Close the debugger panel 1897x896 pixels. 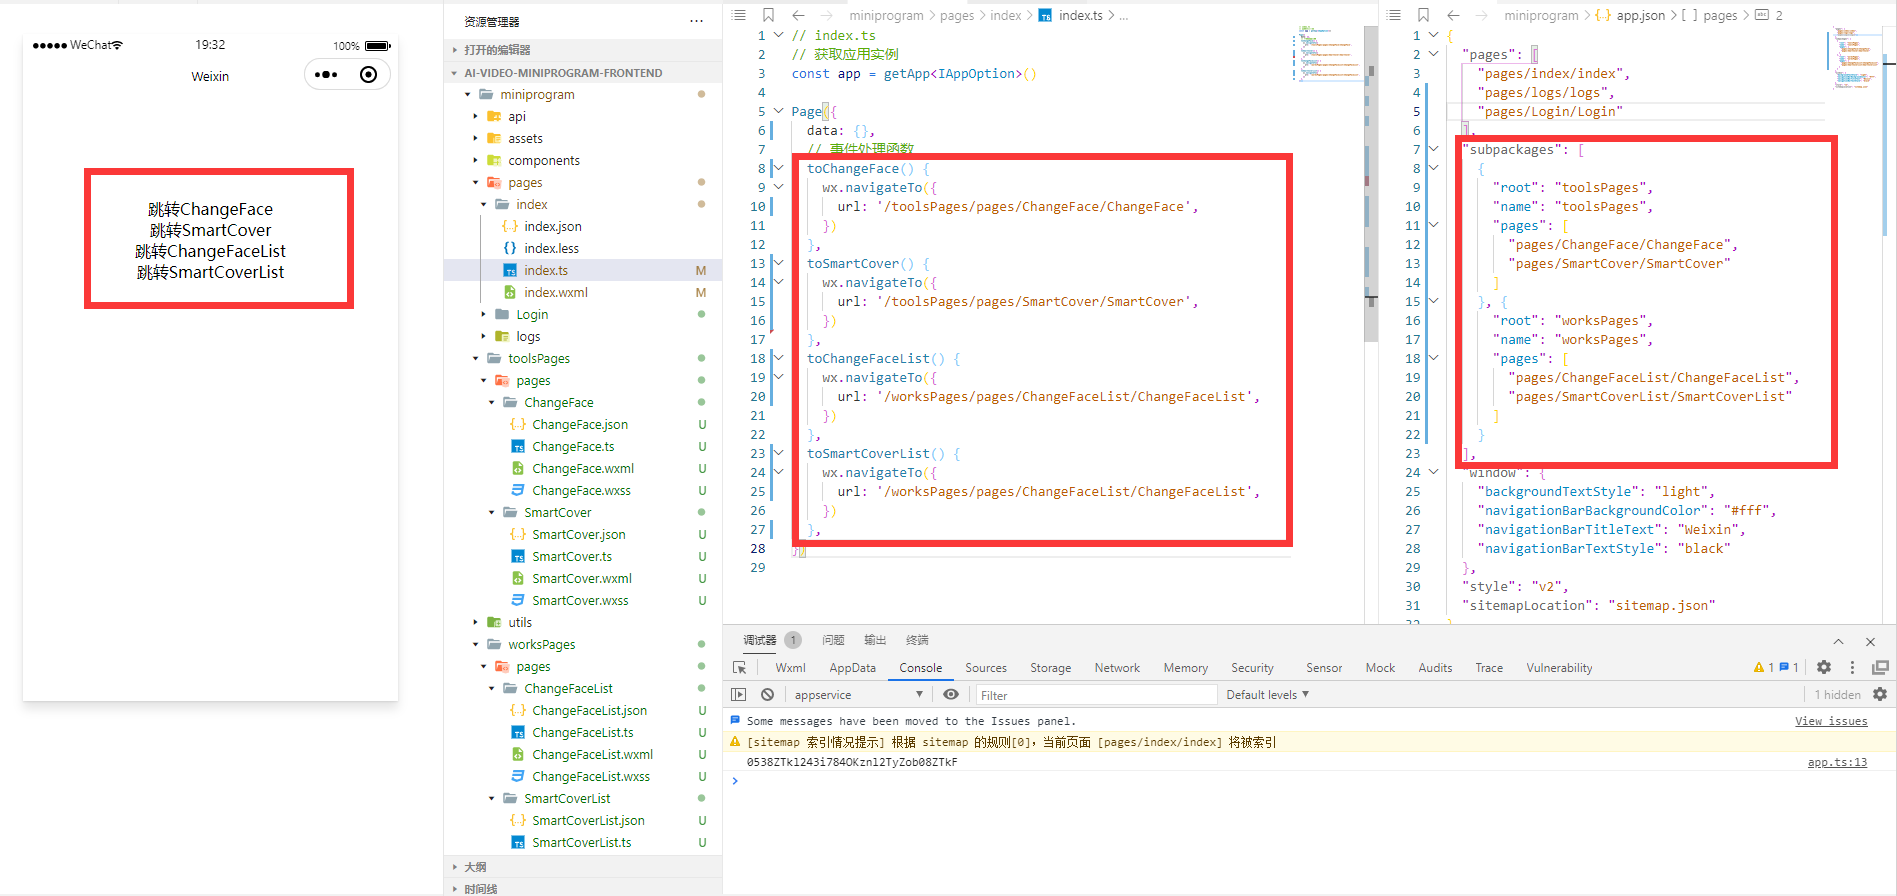point(1870,641)
